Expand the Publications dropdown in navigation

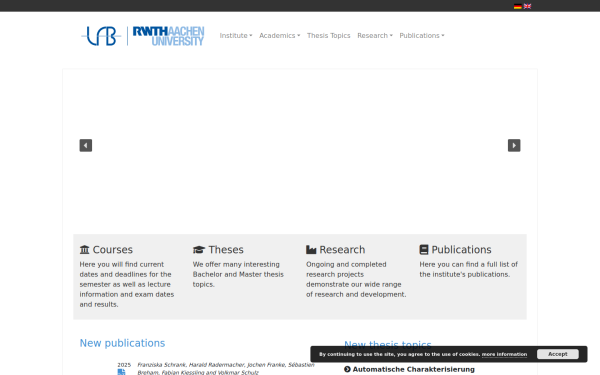(422, 36)
